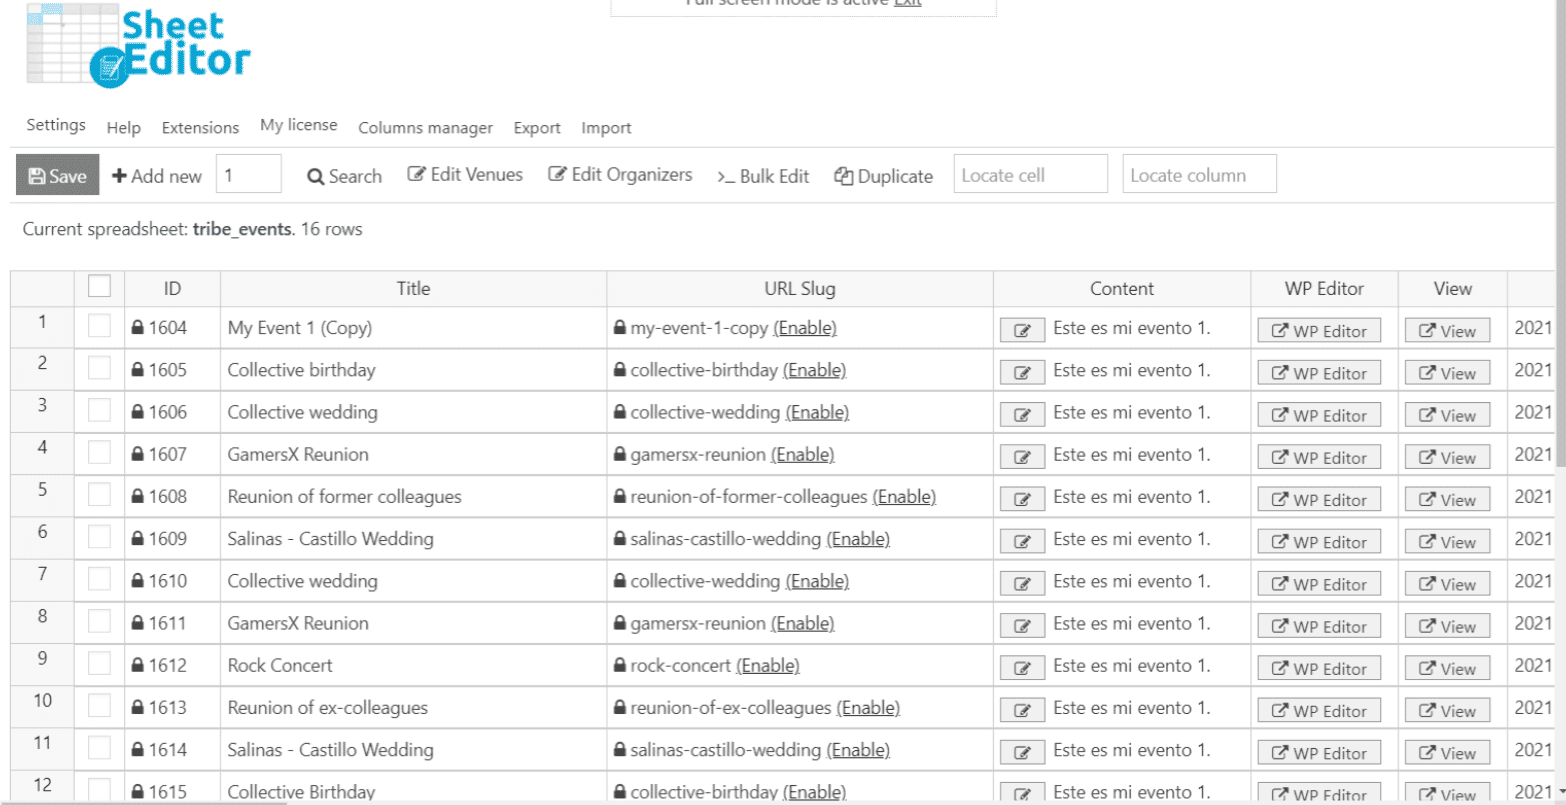This screenshot has height=805, width=1566.
Task: Check the row checkbox for ID 1609
Action: coord(99,537)
